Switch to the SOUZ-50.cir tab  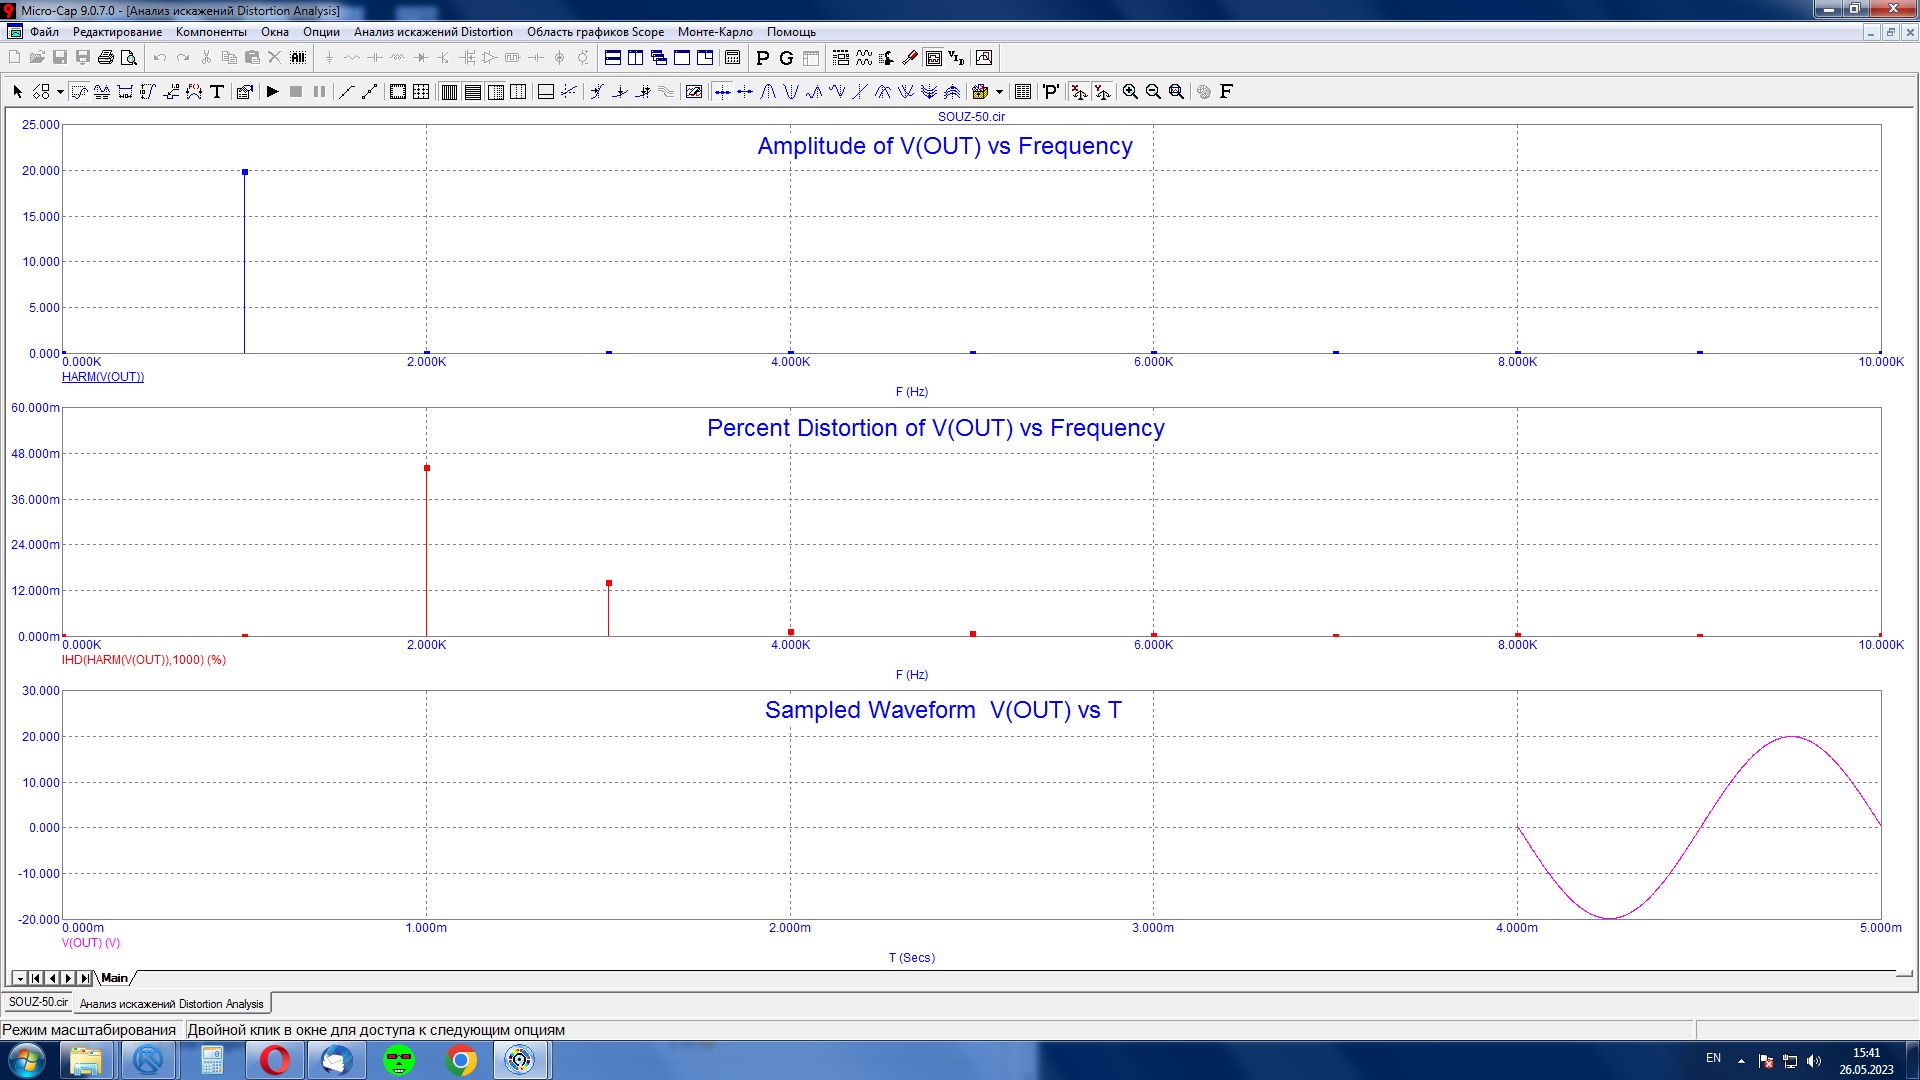38,1002
